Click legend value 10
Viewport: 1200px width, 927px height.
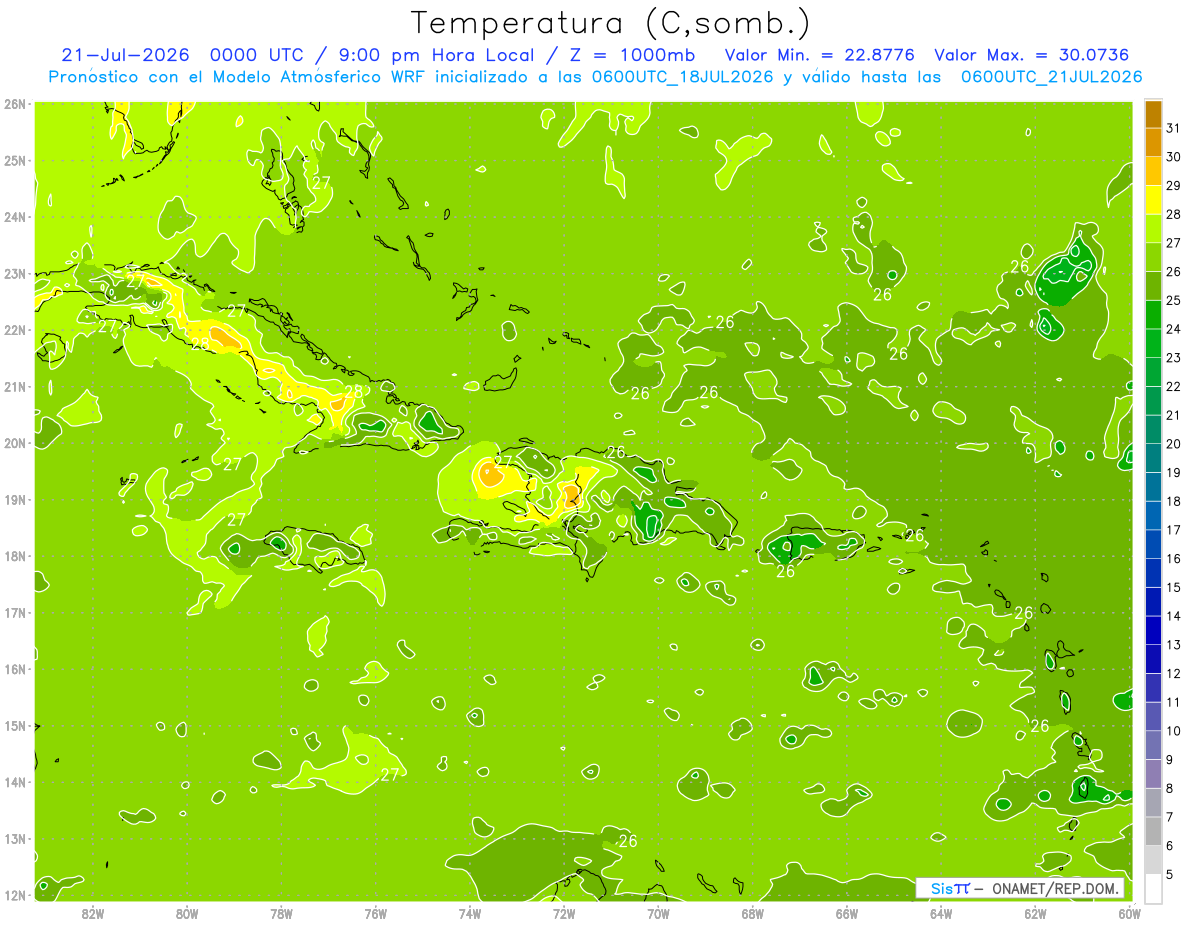tap(1173, 731)
